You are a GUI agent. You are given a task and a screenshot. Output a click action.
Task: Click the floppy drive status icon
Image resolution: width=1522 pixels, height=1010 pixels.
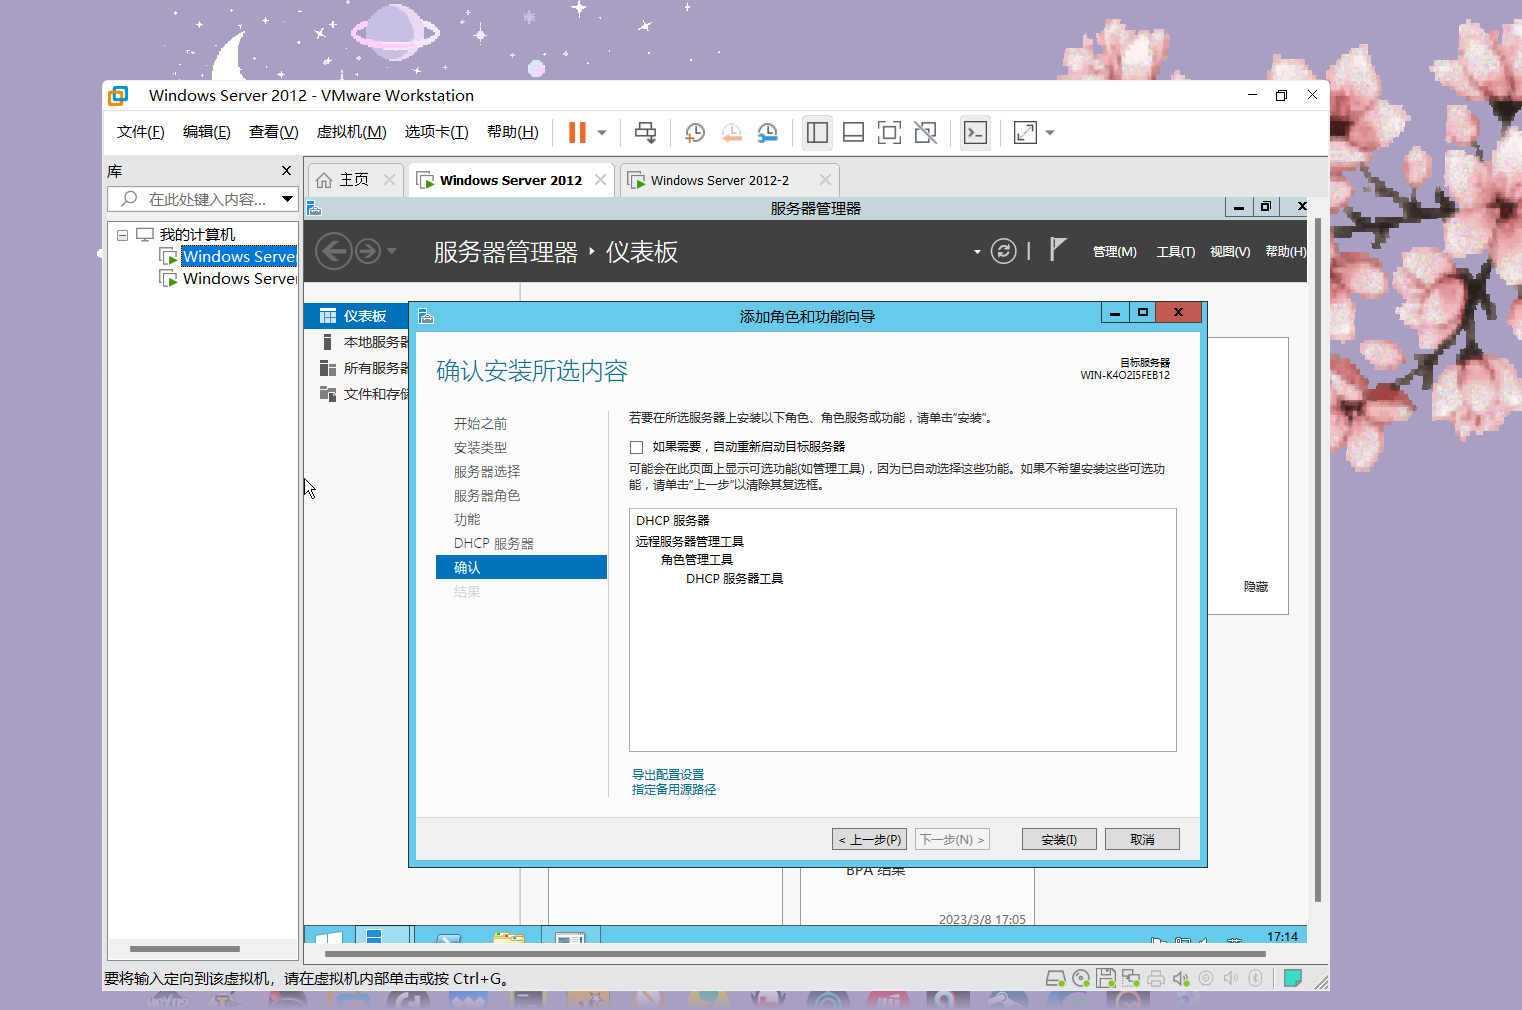(1105, 979)
